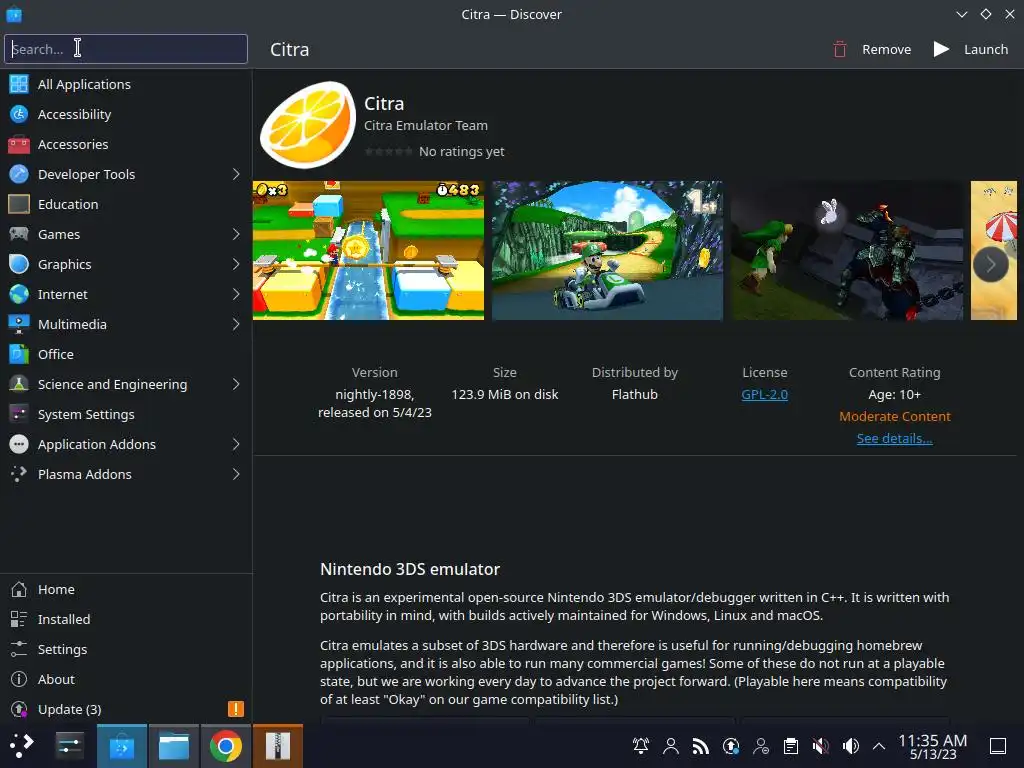Viewport: 1024px width, 768px height.
Task: Open the Super Mario 3D Land screenshot
Action: 368,251
